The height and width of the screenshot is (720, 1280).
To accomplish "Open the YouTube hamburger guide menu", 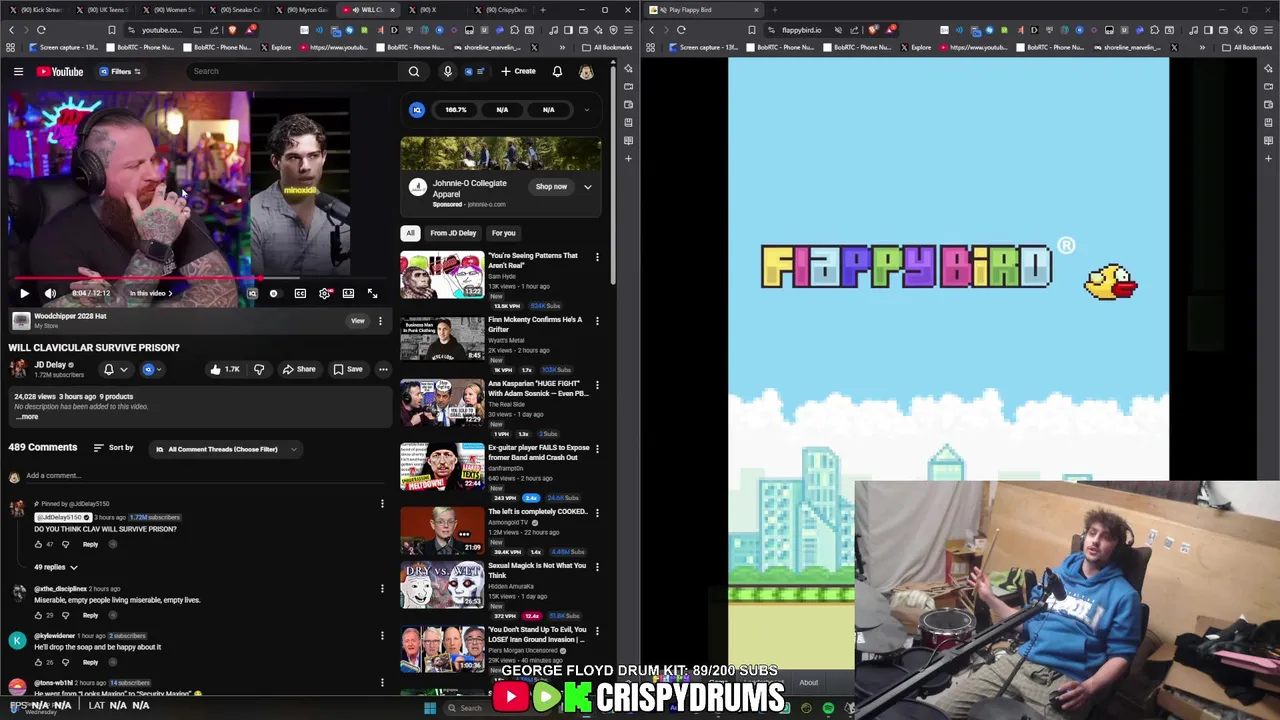I will click(x=18, y=71).
